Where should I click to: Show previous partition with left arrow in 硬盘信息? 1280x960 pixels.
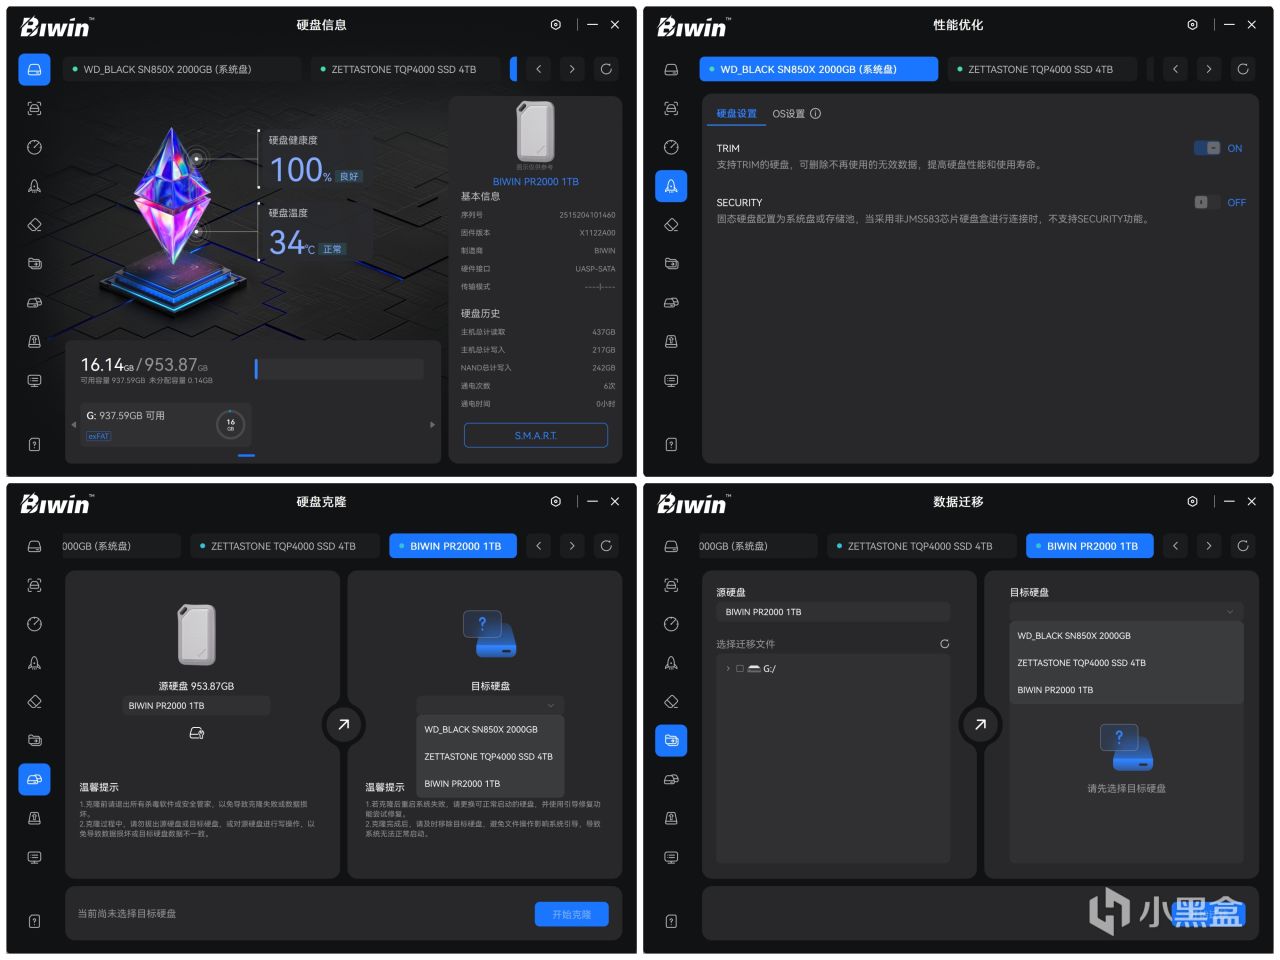tap(73, 425)
